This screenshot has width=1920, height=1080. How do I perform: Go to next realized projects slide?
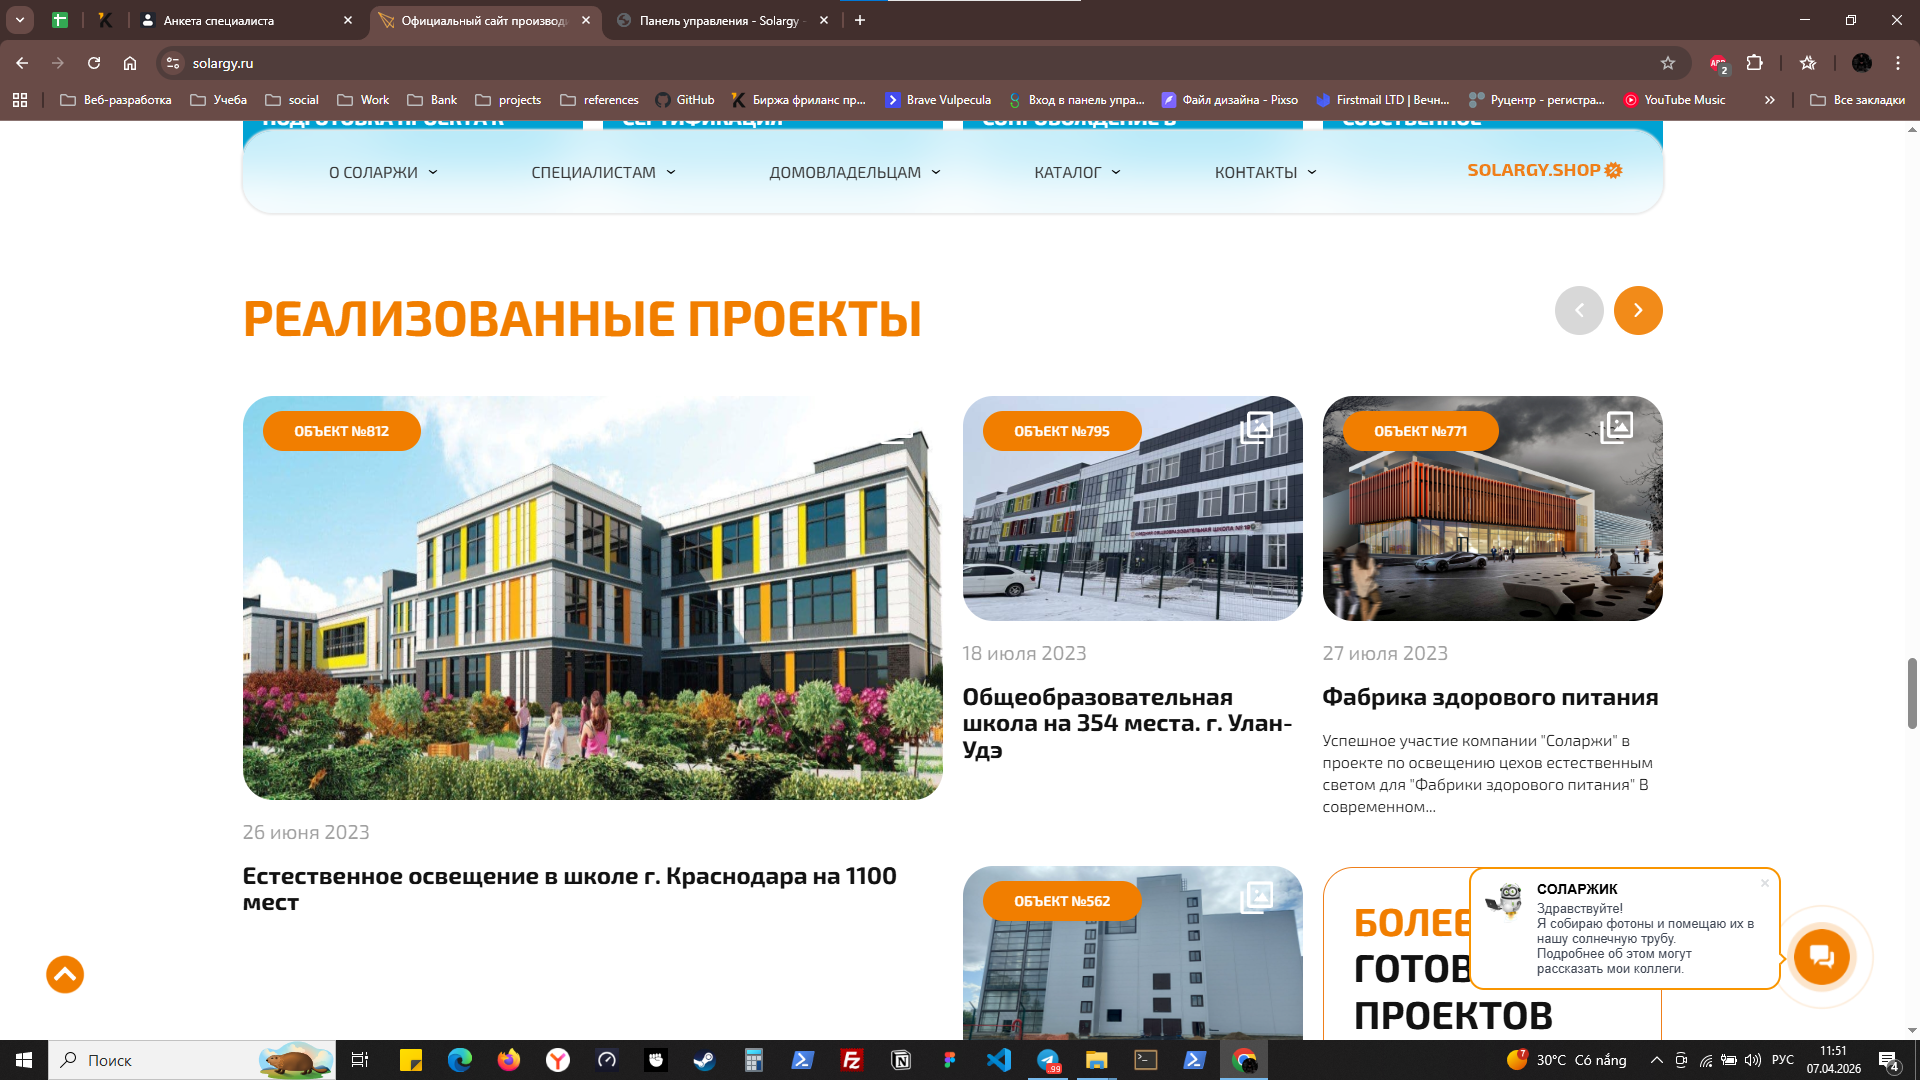tap(1638, 310)
